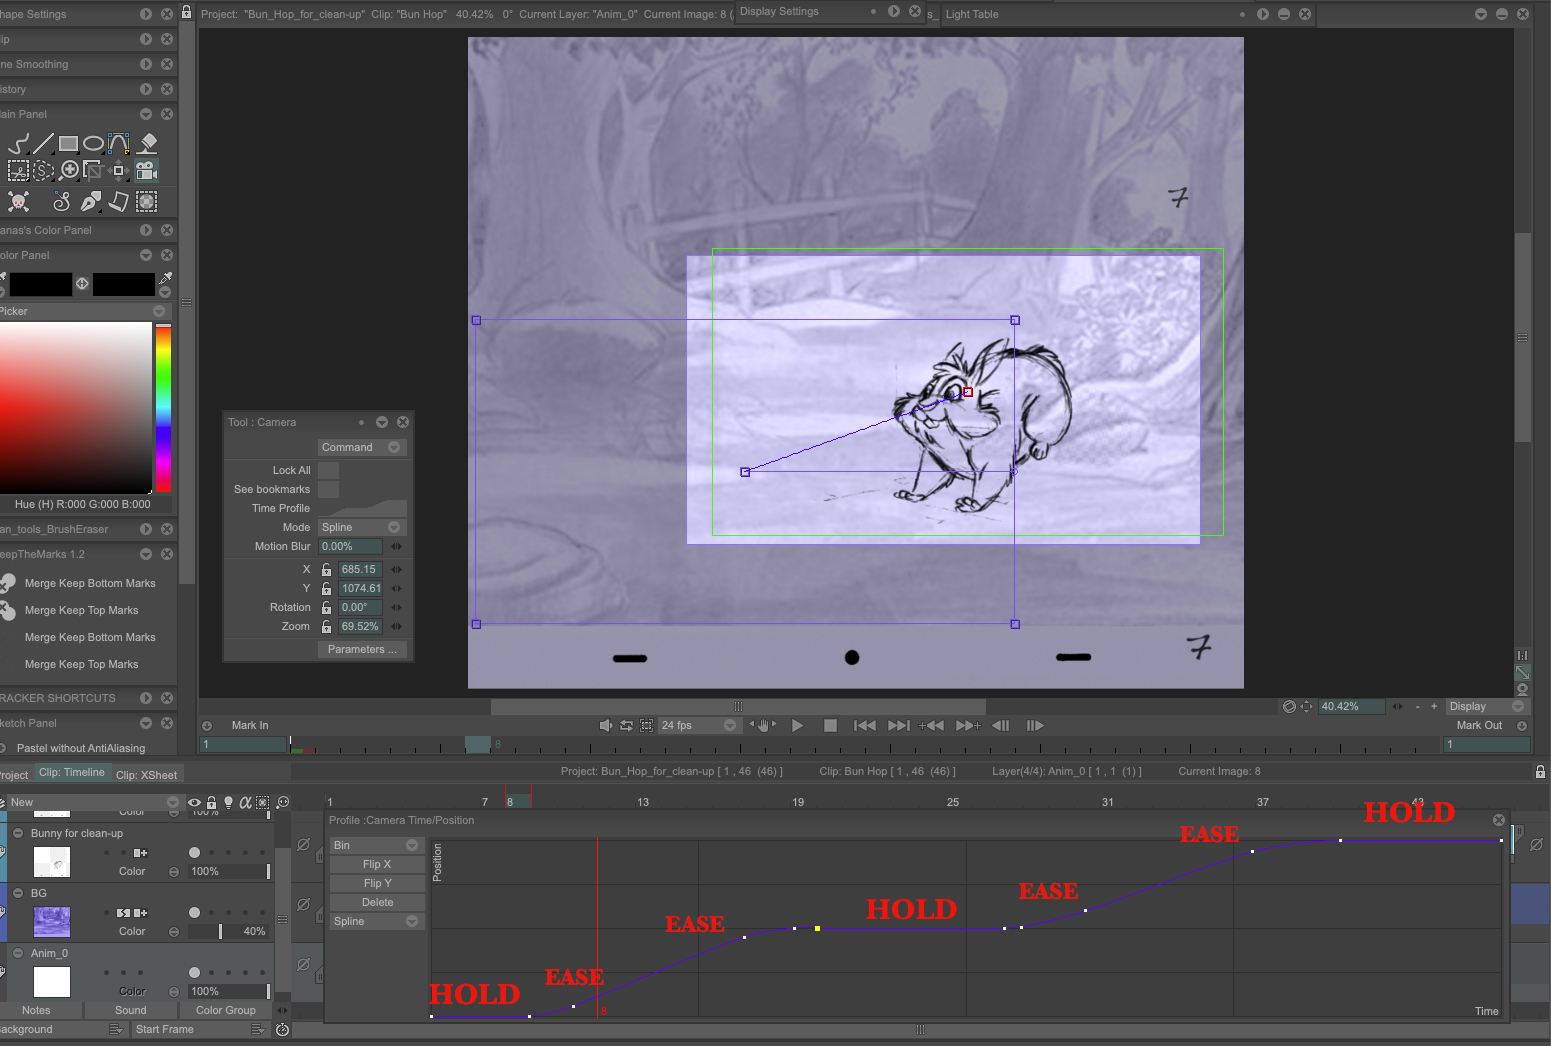
Task: Click the Flip Y button
Action: (x=377, y=883)
